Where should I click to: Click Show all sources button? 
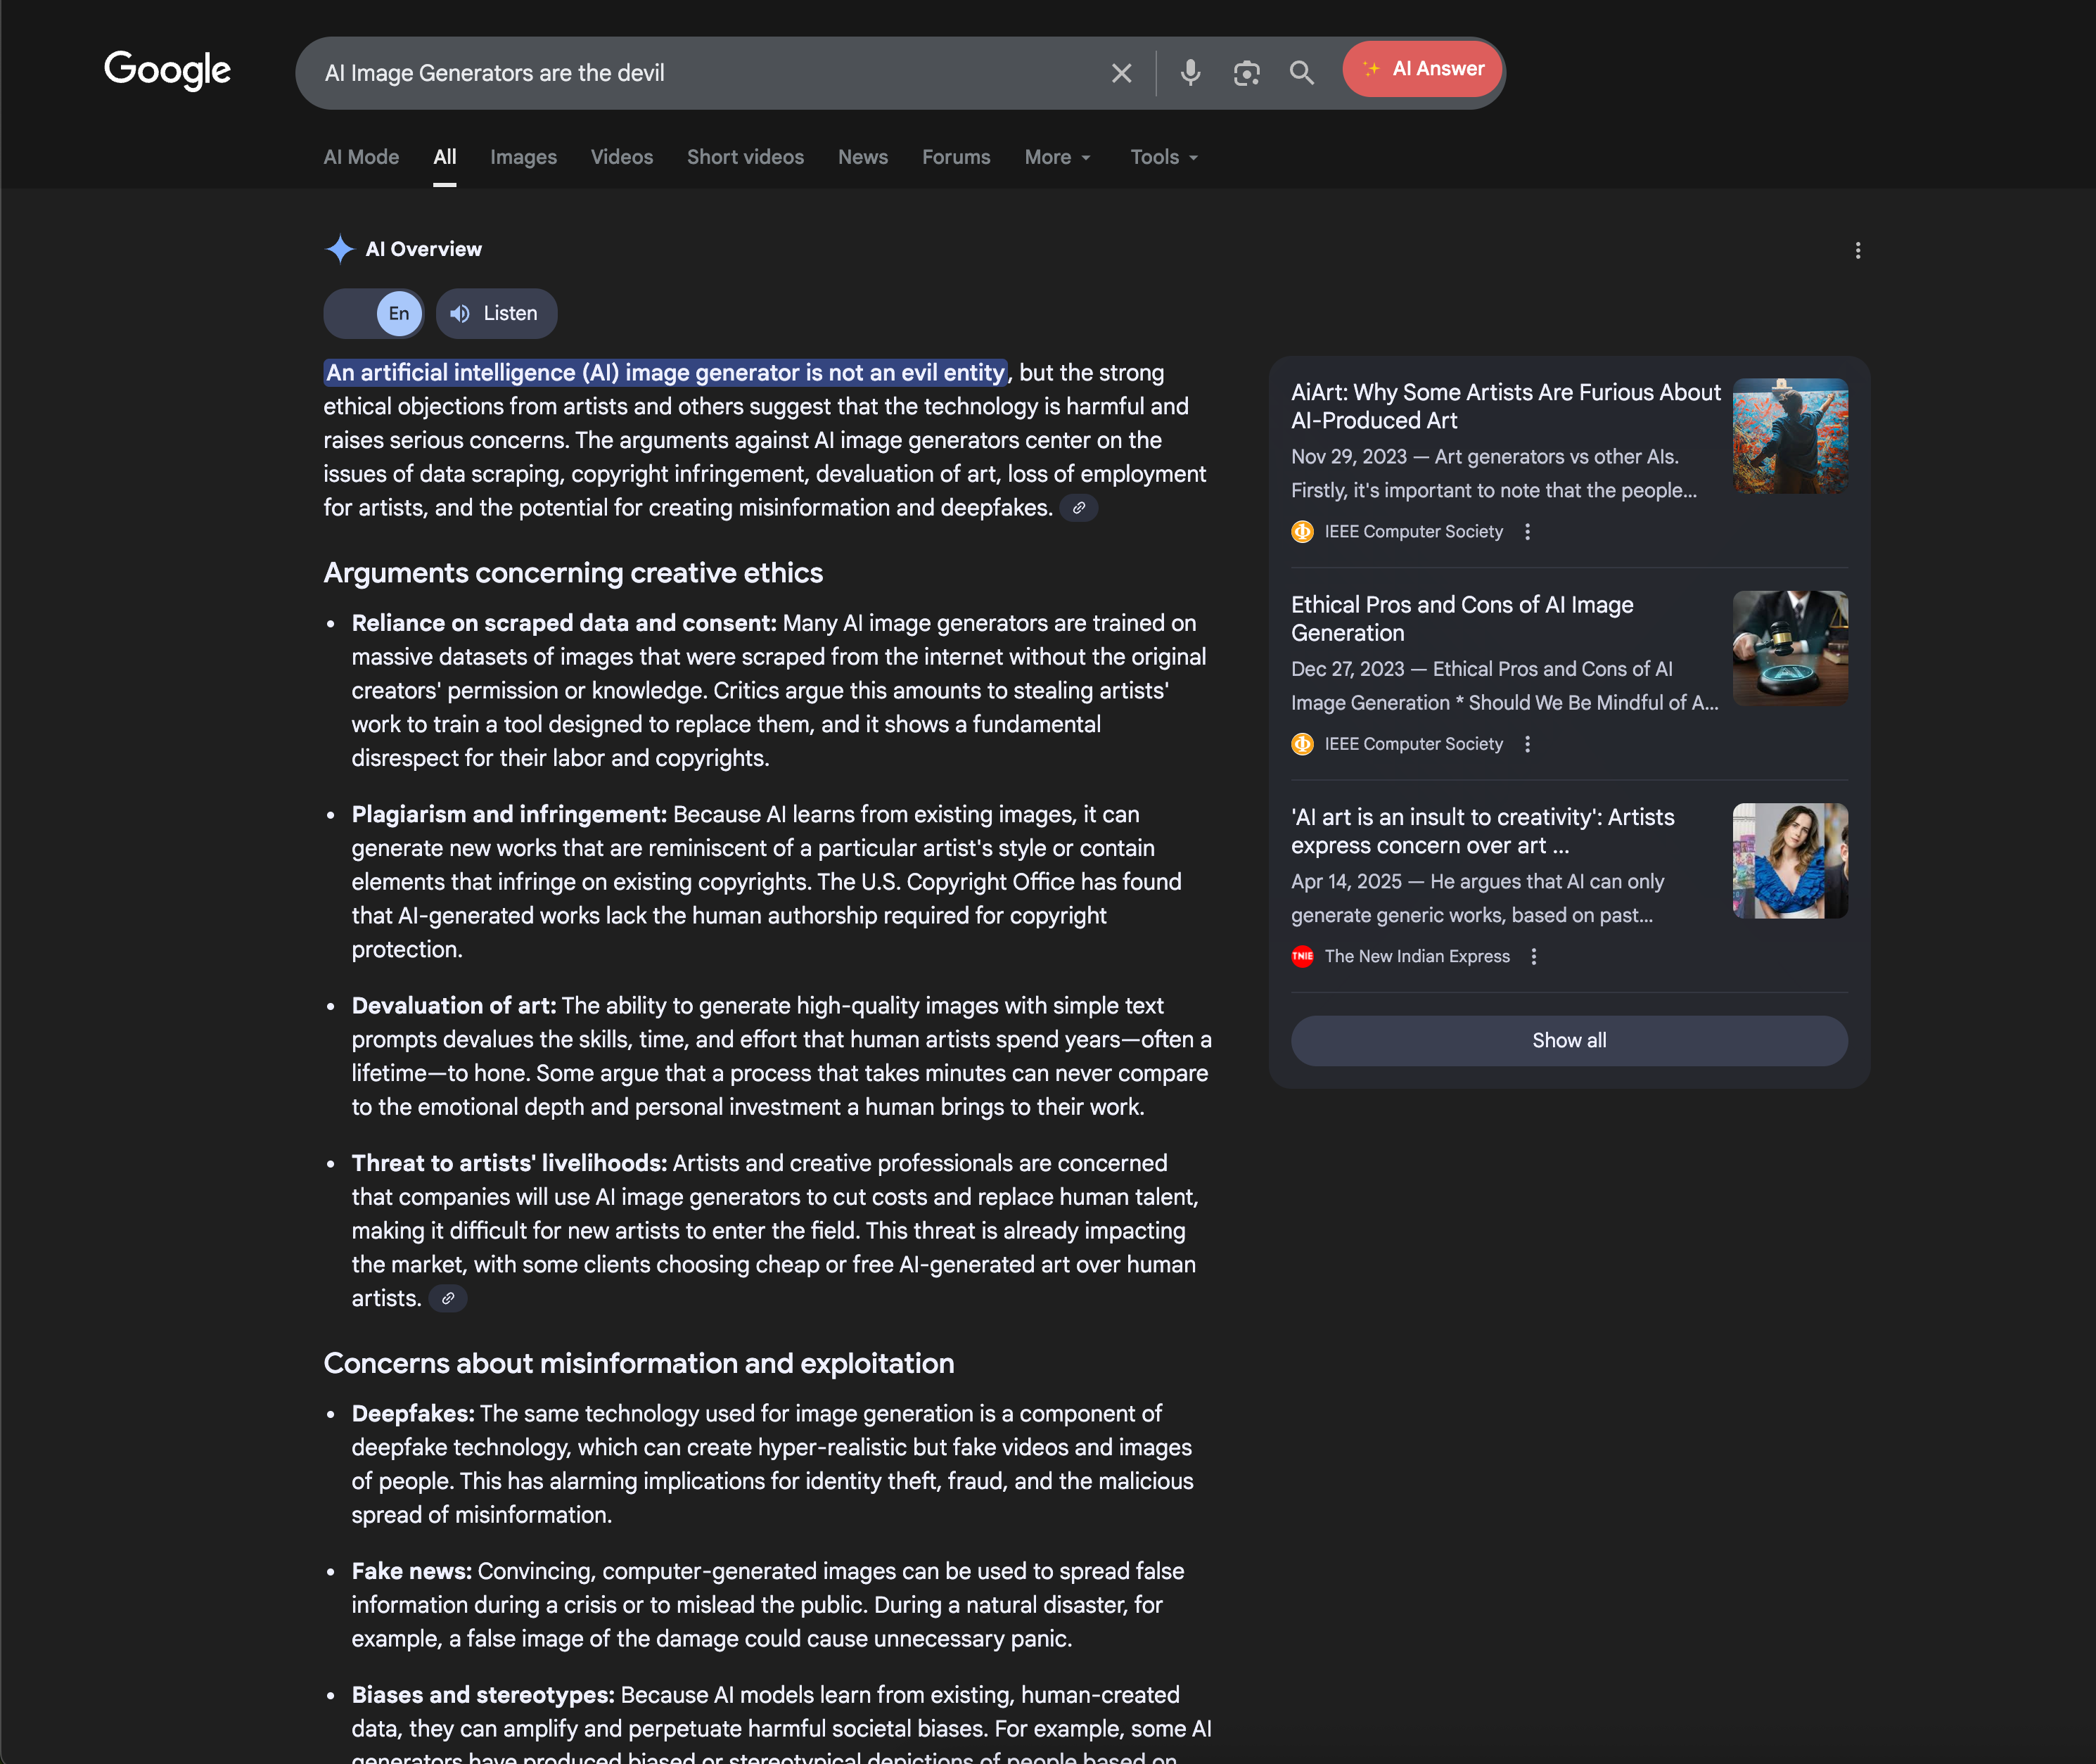point(1568,1040)
